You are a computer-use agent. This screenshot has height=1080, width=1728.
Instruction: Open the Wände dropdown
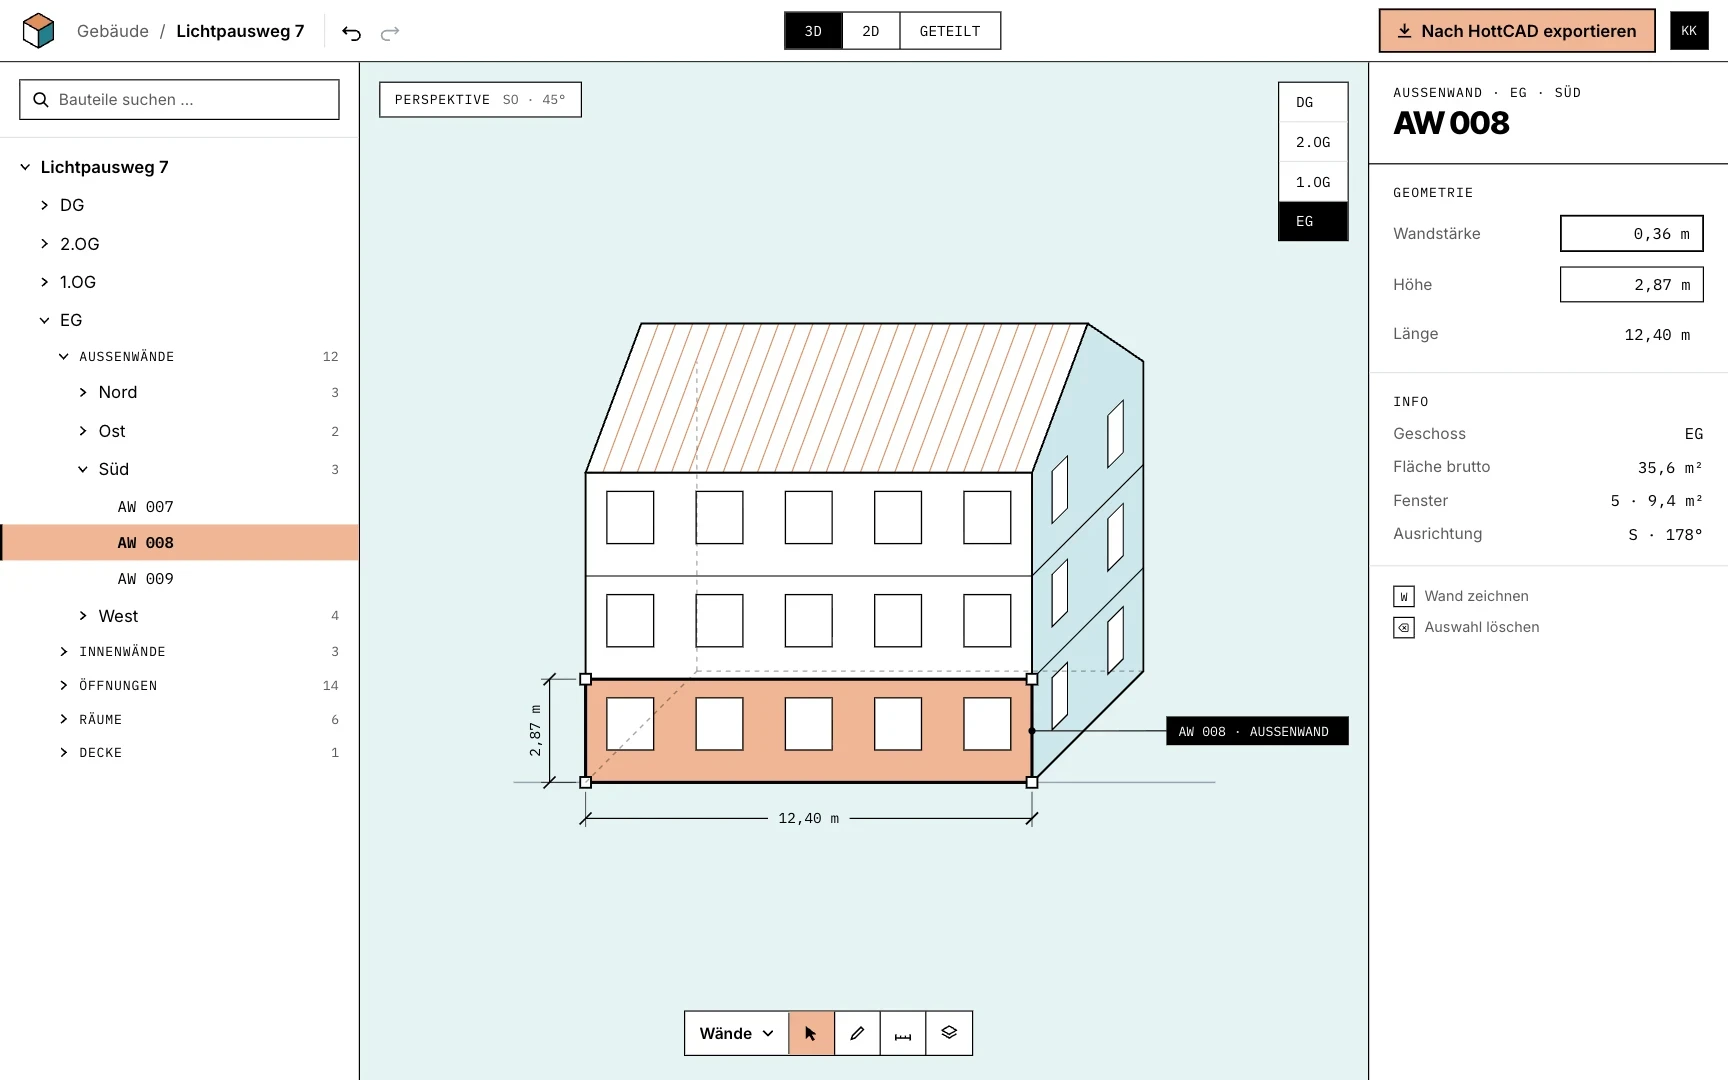coord(737,1033)
